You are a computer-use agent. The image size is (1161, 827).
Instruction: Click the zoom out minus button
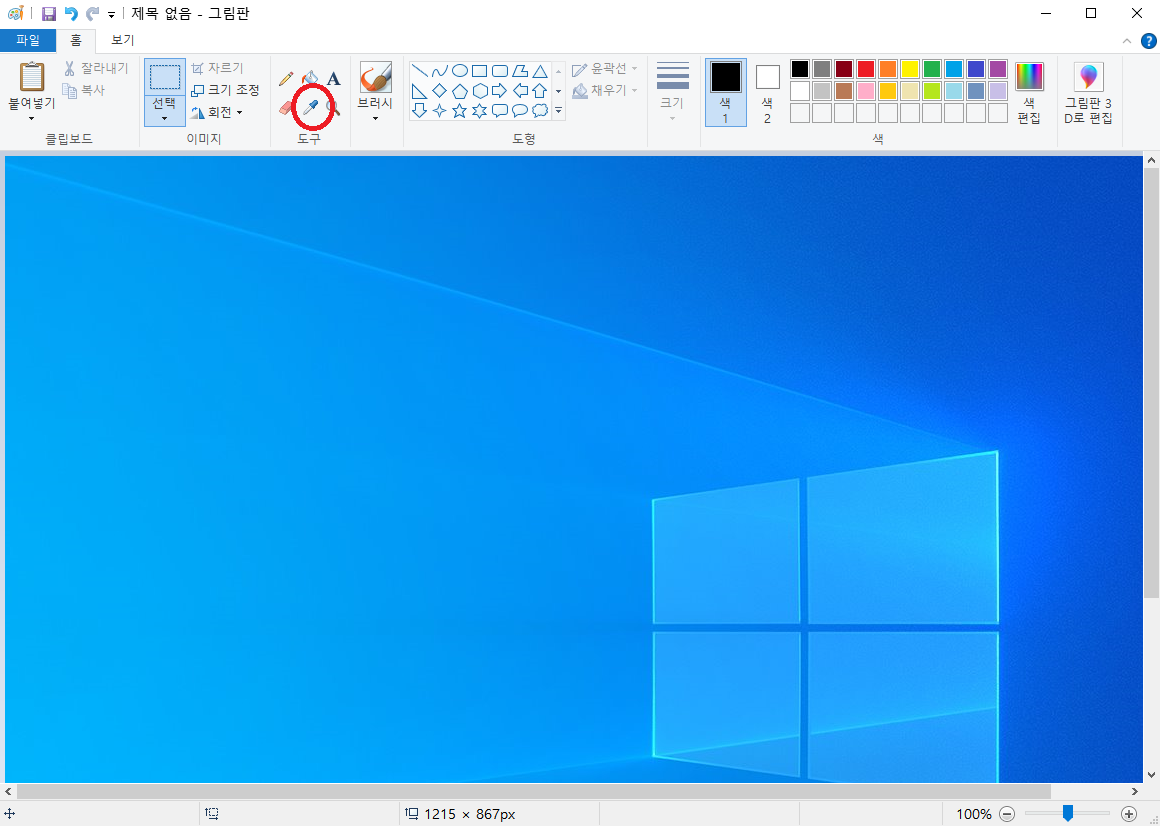pyautogui.click(x=1007, y=814)
